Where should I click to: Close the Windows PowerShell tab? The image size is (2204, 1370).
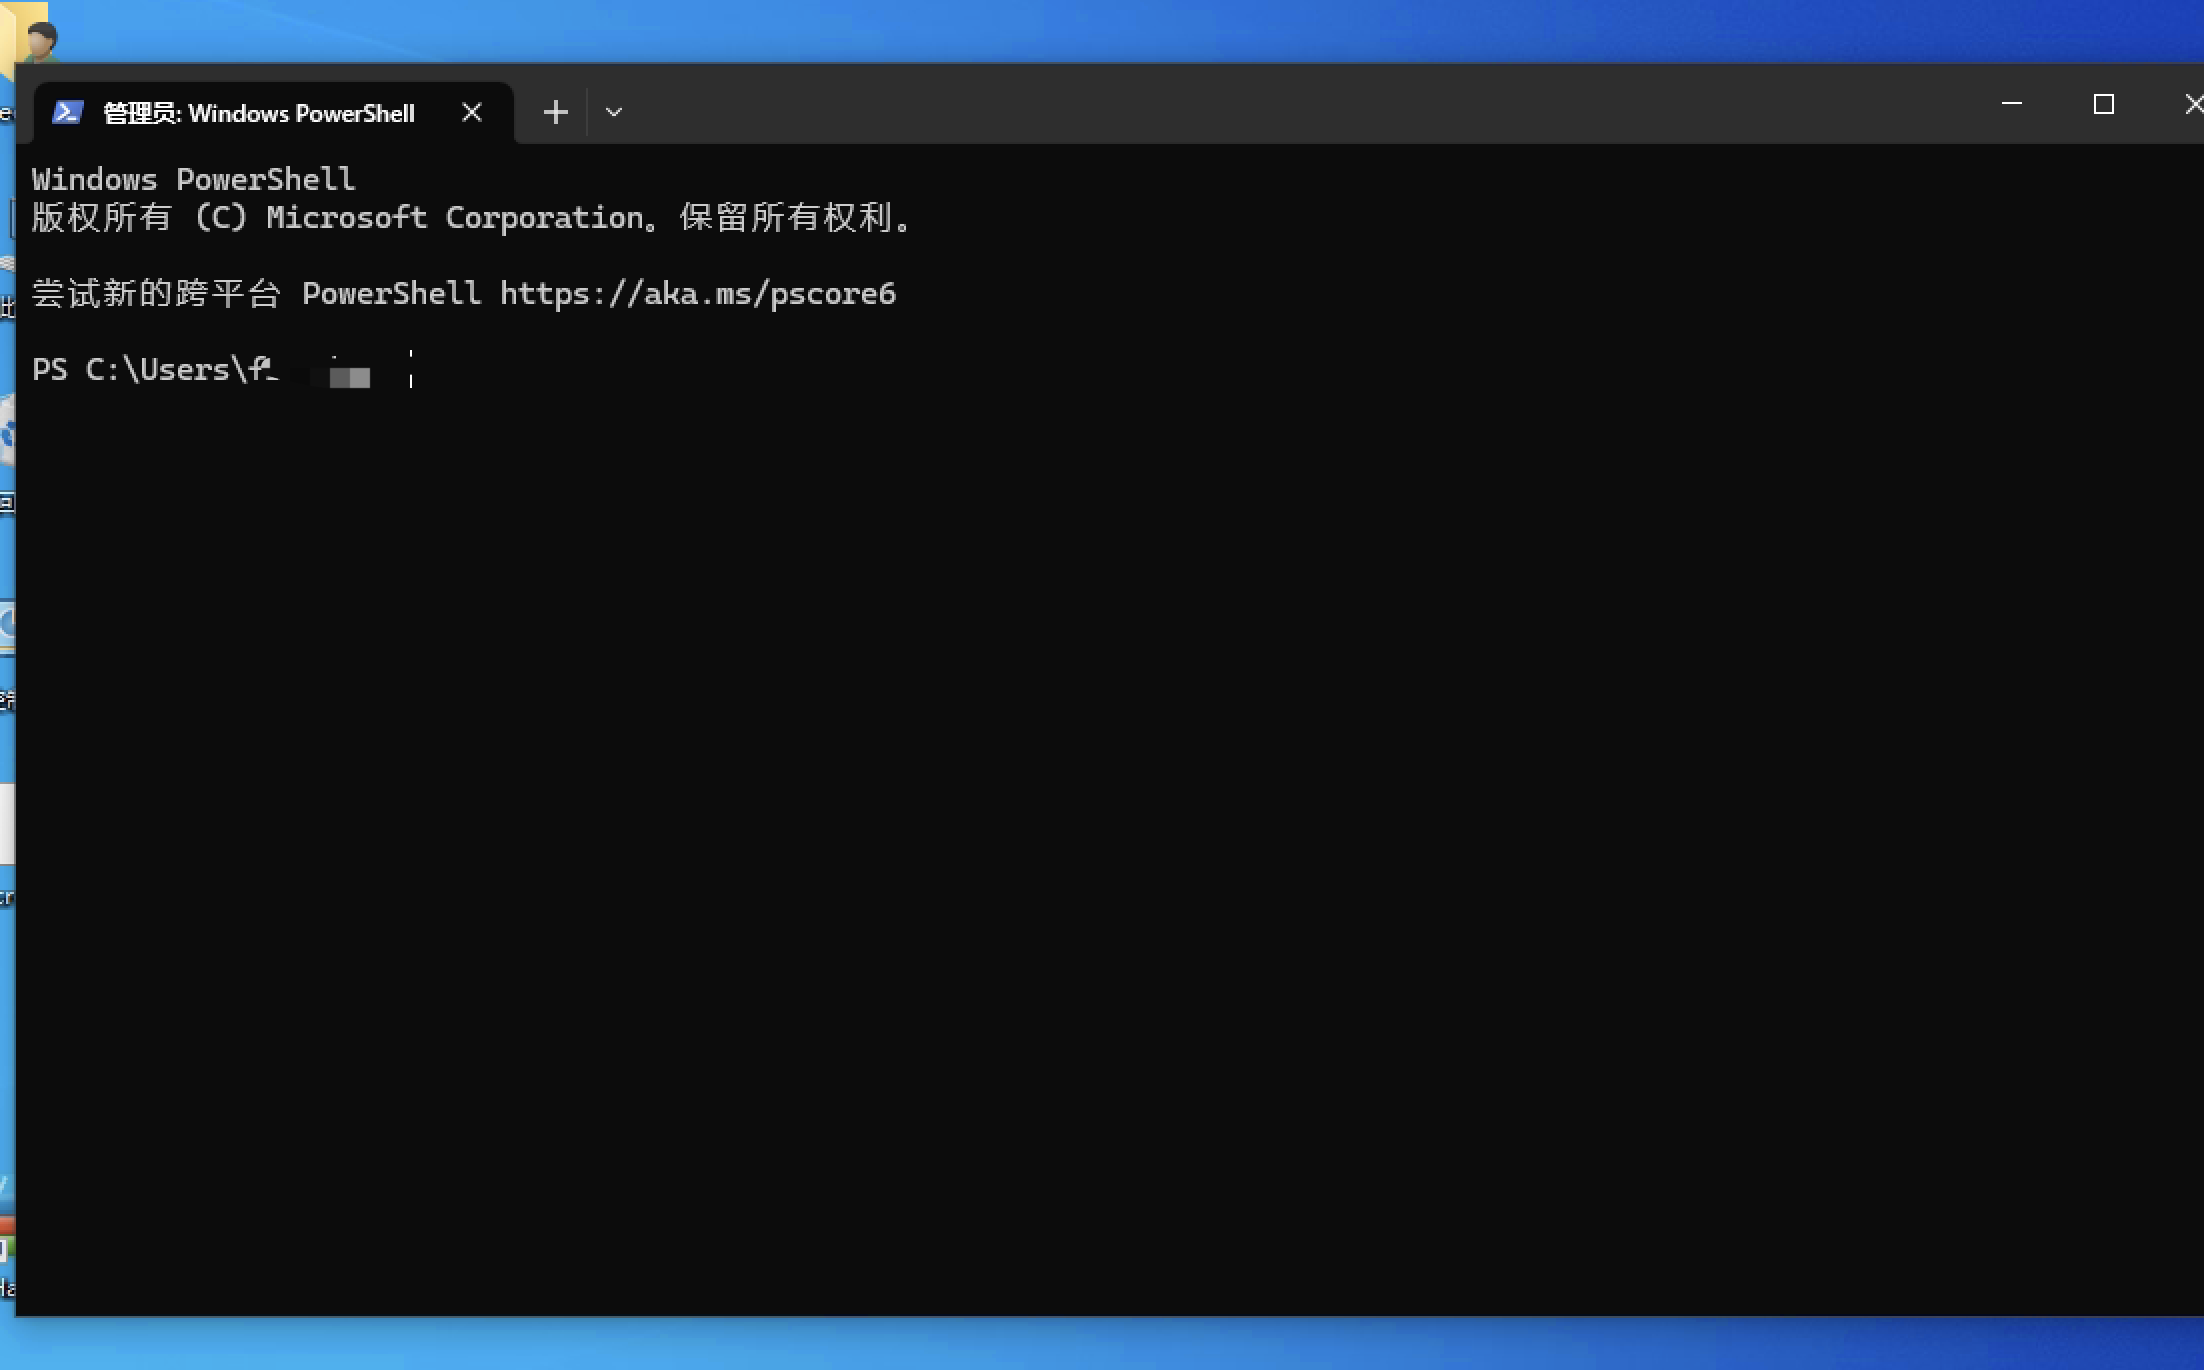click(472, 112)
